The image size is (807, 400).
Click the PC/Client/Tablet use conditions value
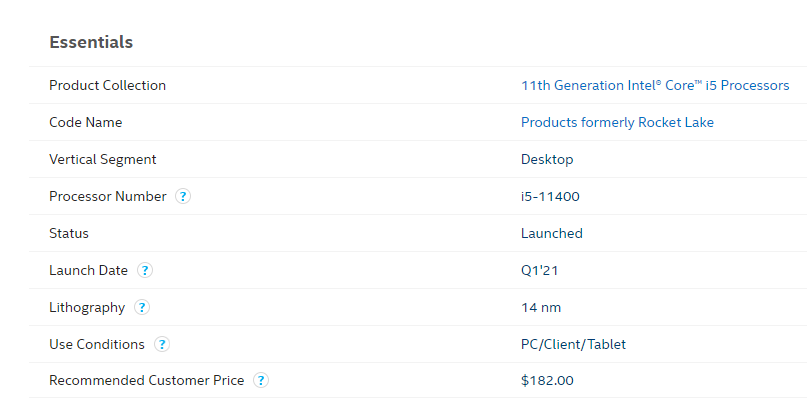pos(573,344)
